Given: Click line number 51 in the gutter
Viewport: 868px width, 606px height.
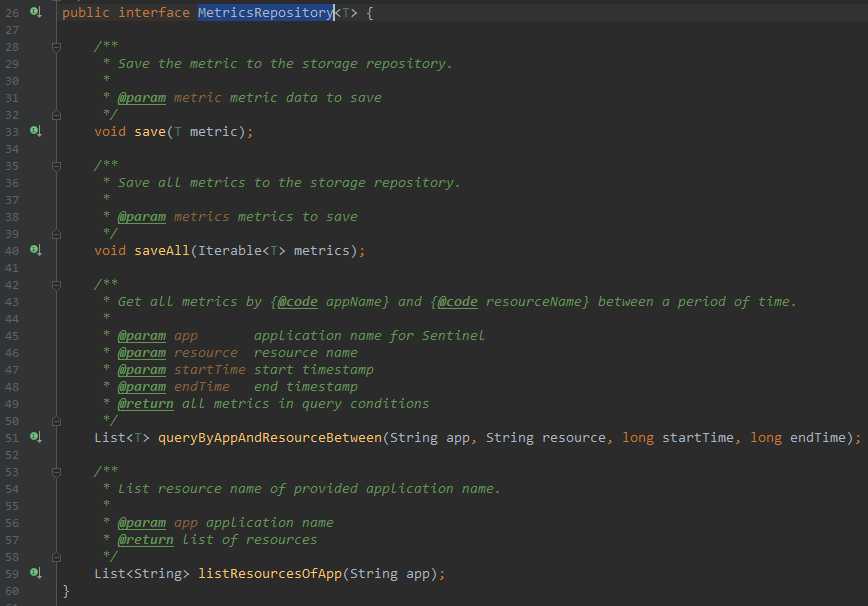Looking at the screenshot, I should coord(12,438).
